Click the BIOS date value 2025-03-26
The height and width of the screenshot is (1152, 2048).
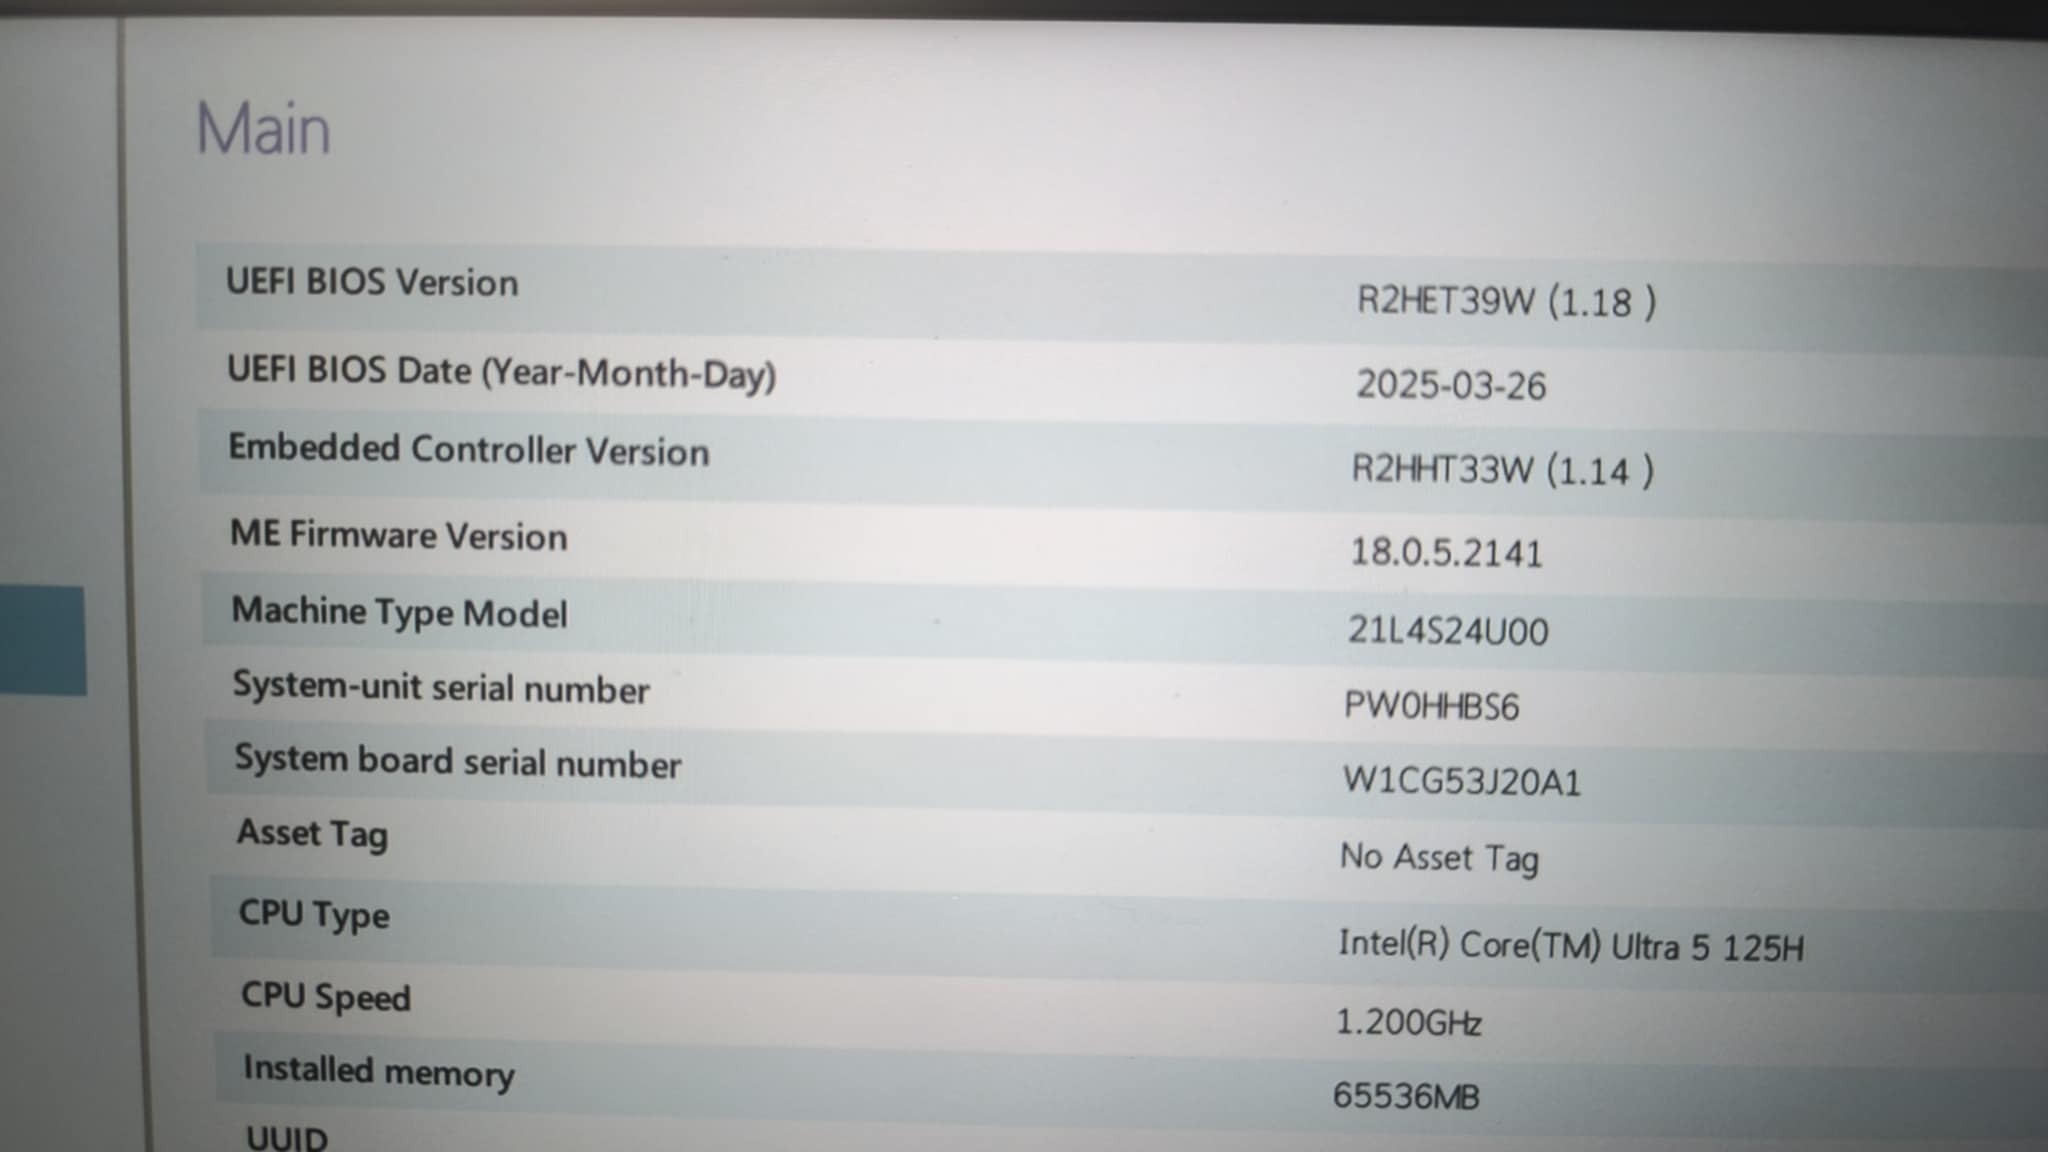(x=1450, y=385)
